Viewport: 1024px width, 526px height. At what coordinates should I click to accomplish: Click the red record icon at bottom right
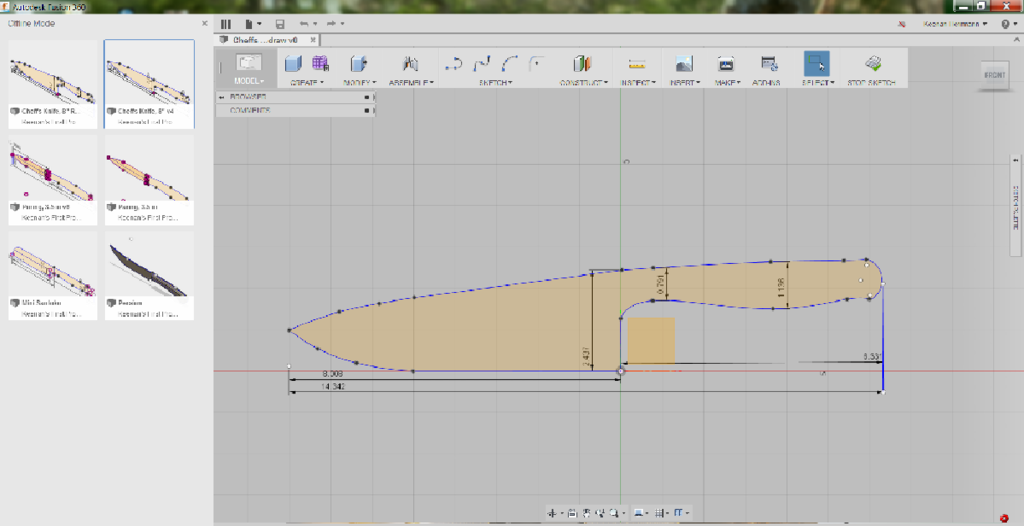point(1004,518)
